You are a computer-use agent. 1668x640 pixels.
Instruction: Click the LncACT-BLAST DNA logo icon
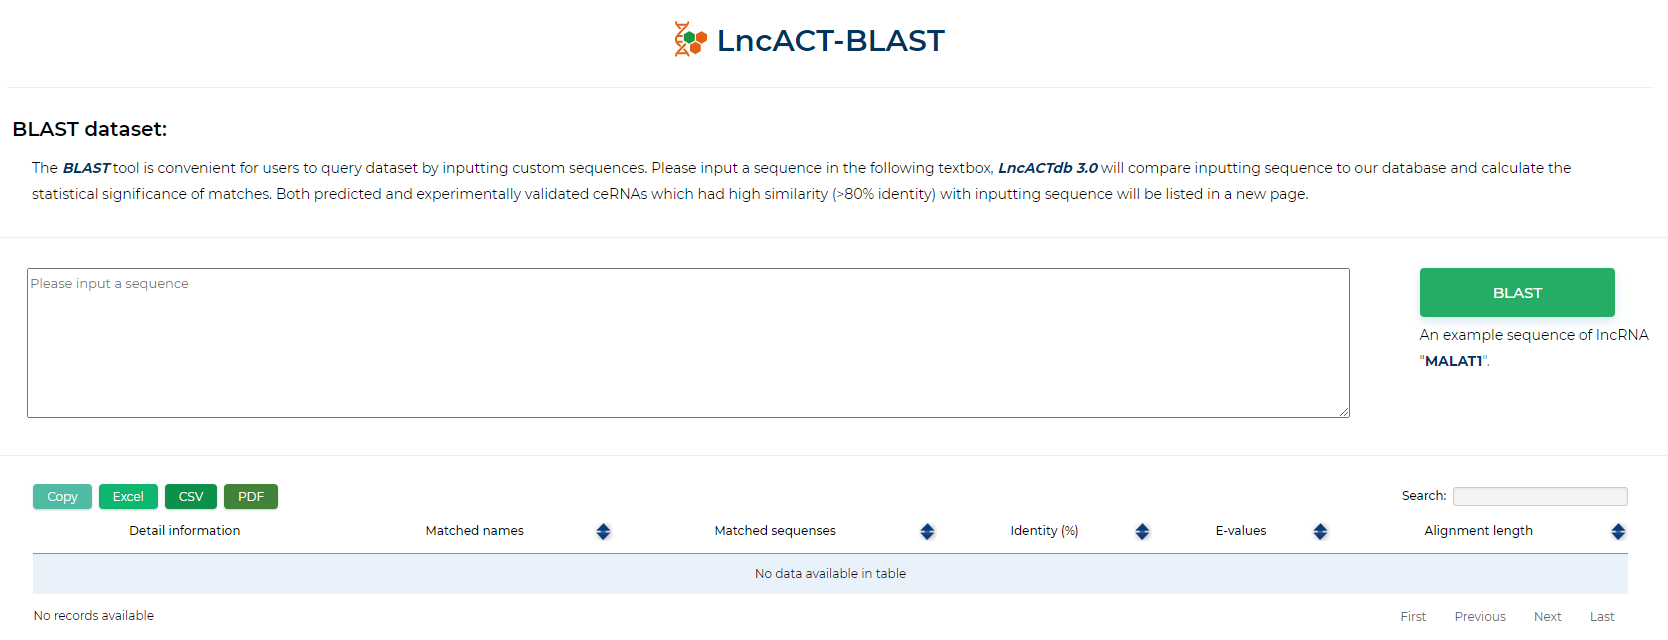690,40
